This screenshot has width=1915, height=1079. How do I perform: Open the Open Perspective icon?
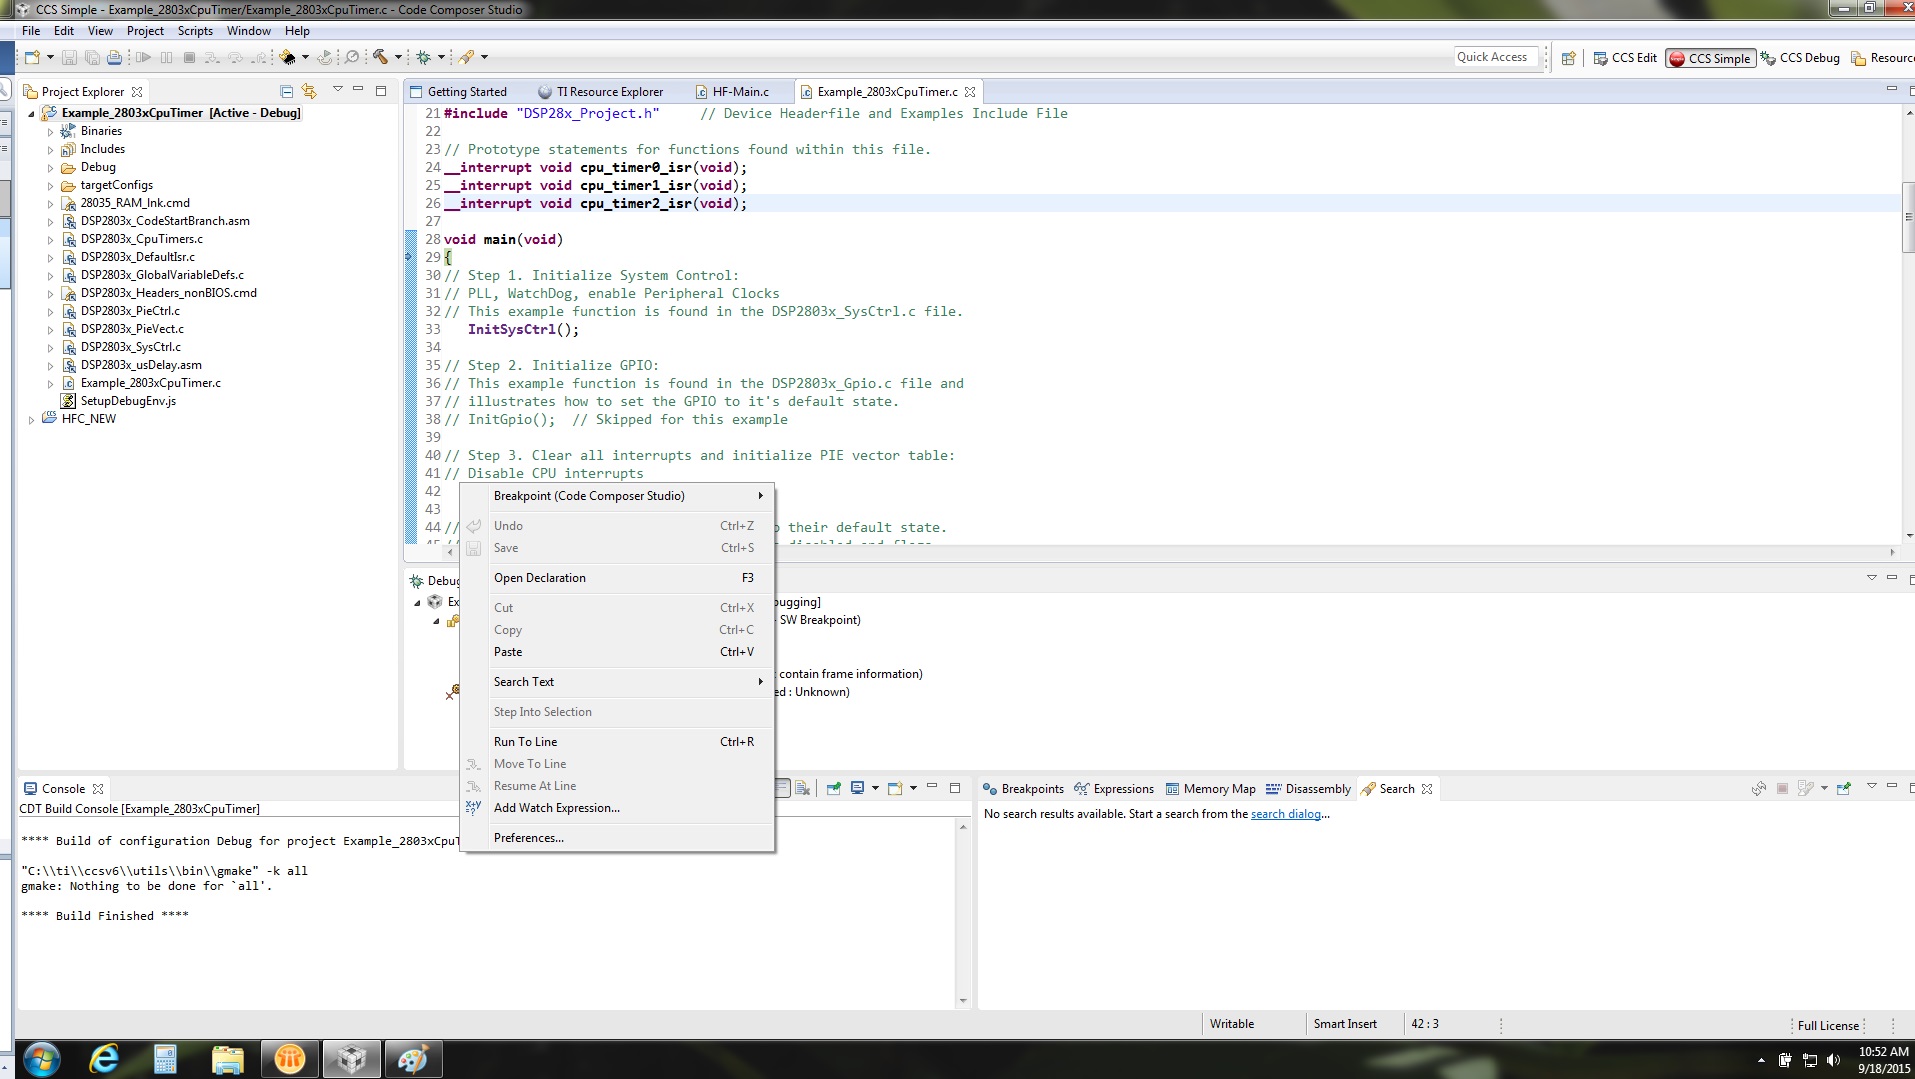click(x=1569, y=58)
